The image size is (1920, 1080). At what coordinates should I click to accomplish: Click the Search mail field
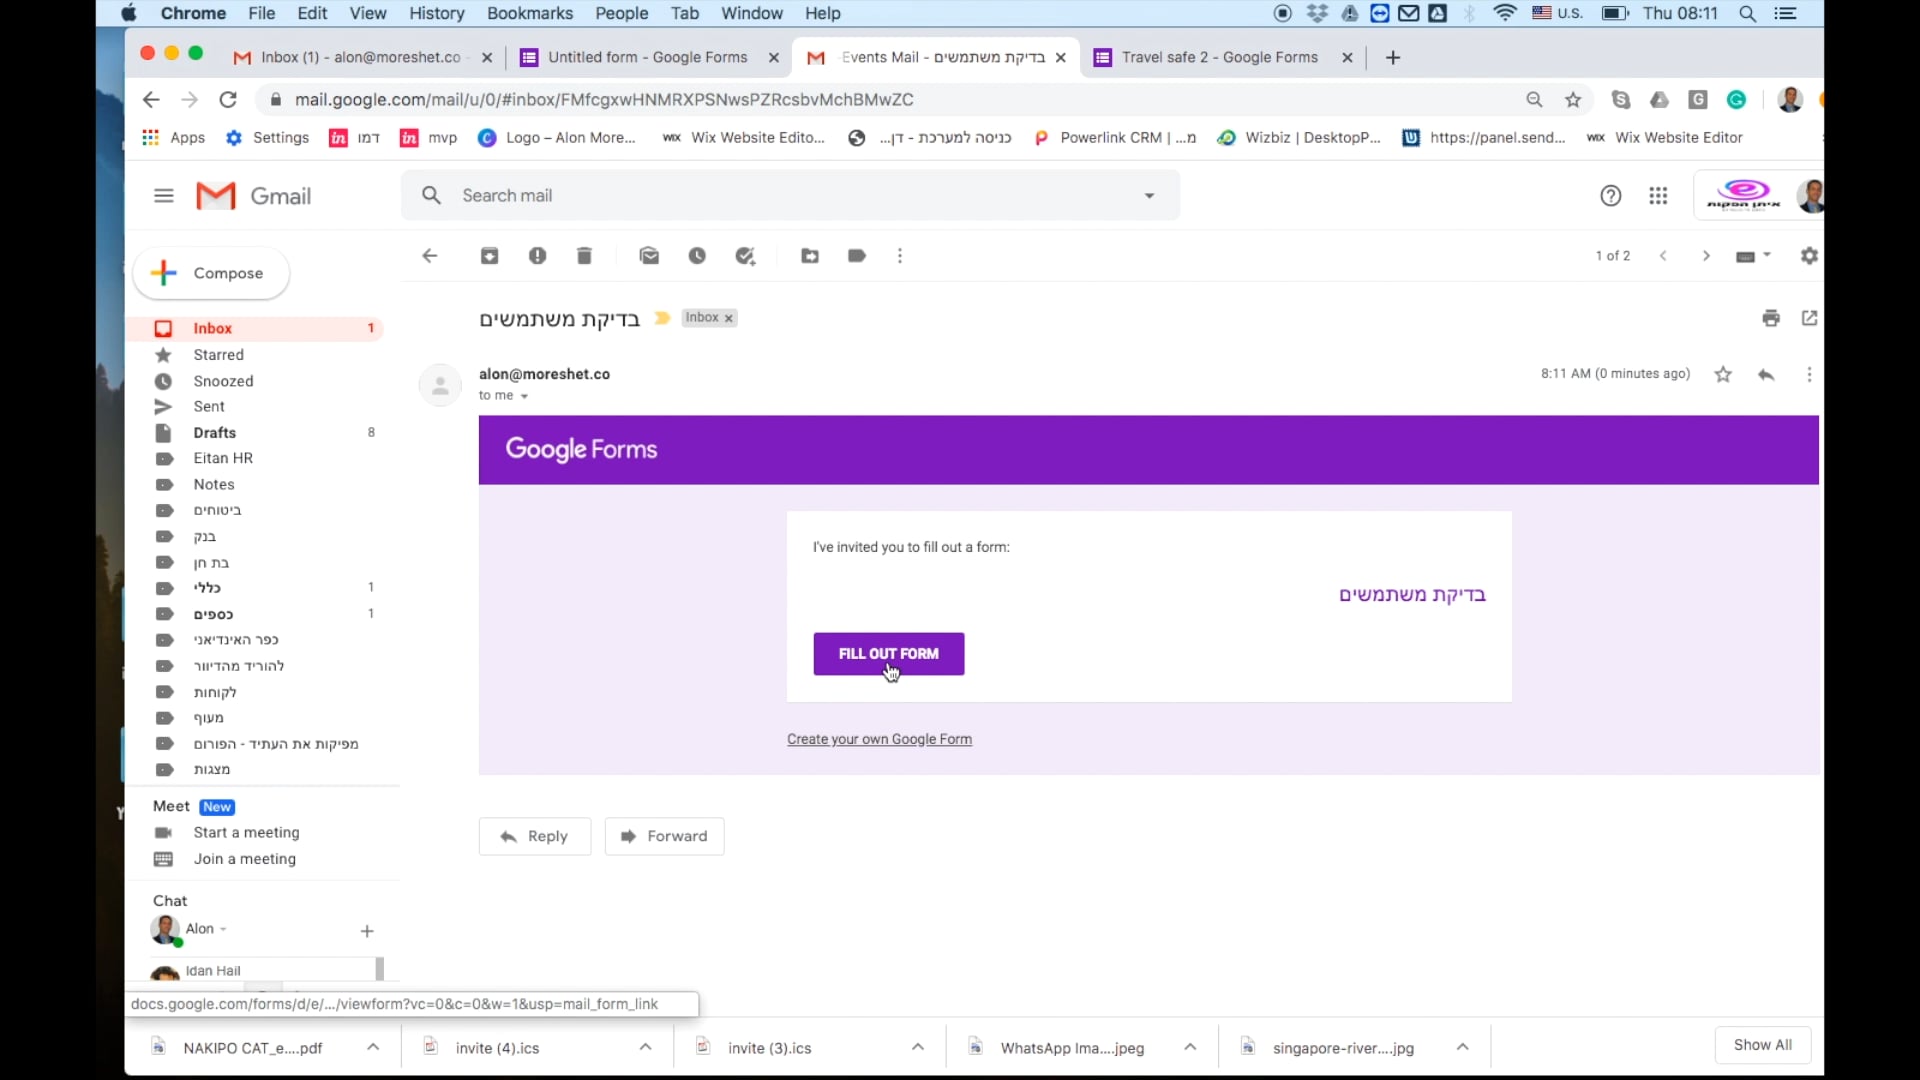click(x=790, y=196)
